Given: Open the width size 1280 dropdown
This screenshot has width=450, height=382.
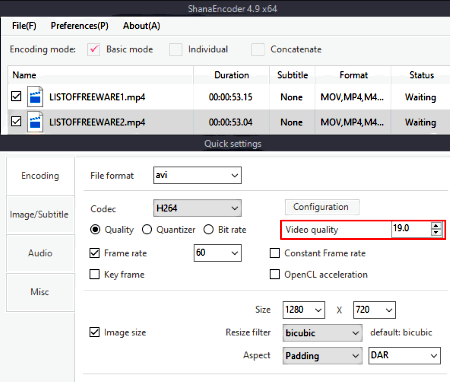Looking at the screenshot, I should [304, 310].
